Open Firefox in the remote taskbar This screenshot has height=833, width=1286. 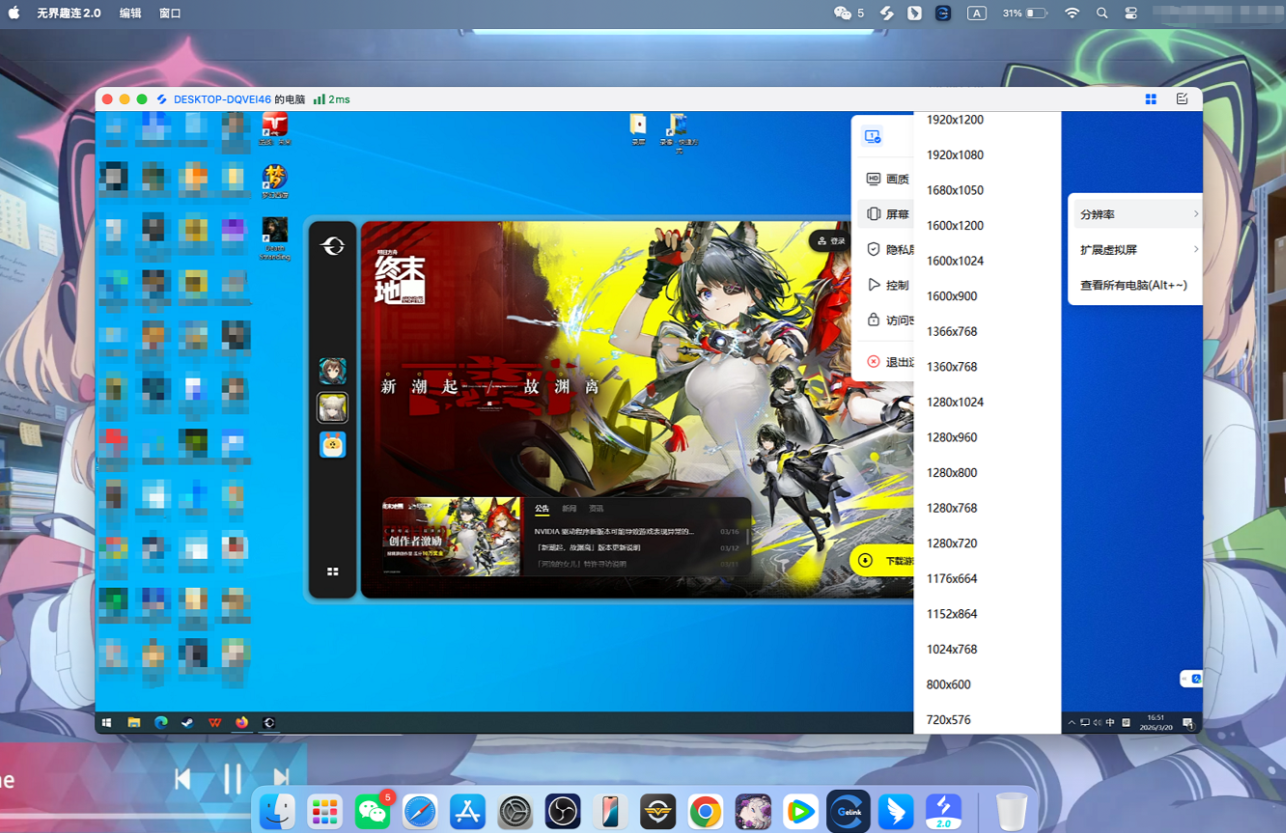(x=241, y=722)
